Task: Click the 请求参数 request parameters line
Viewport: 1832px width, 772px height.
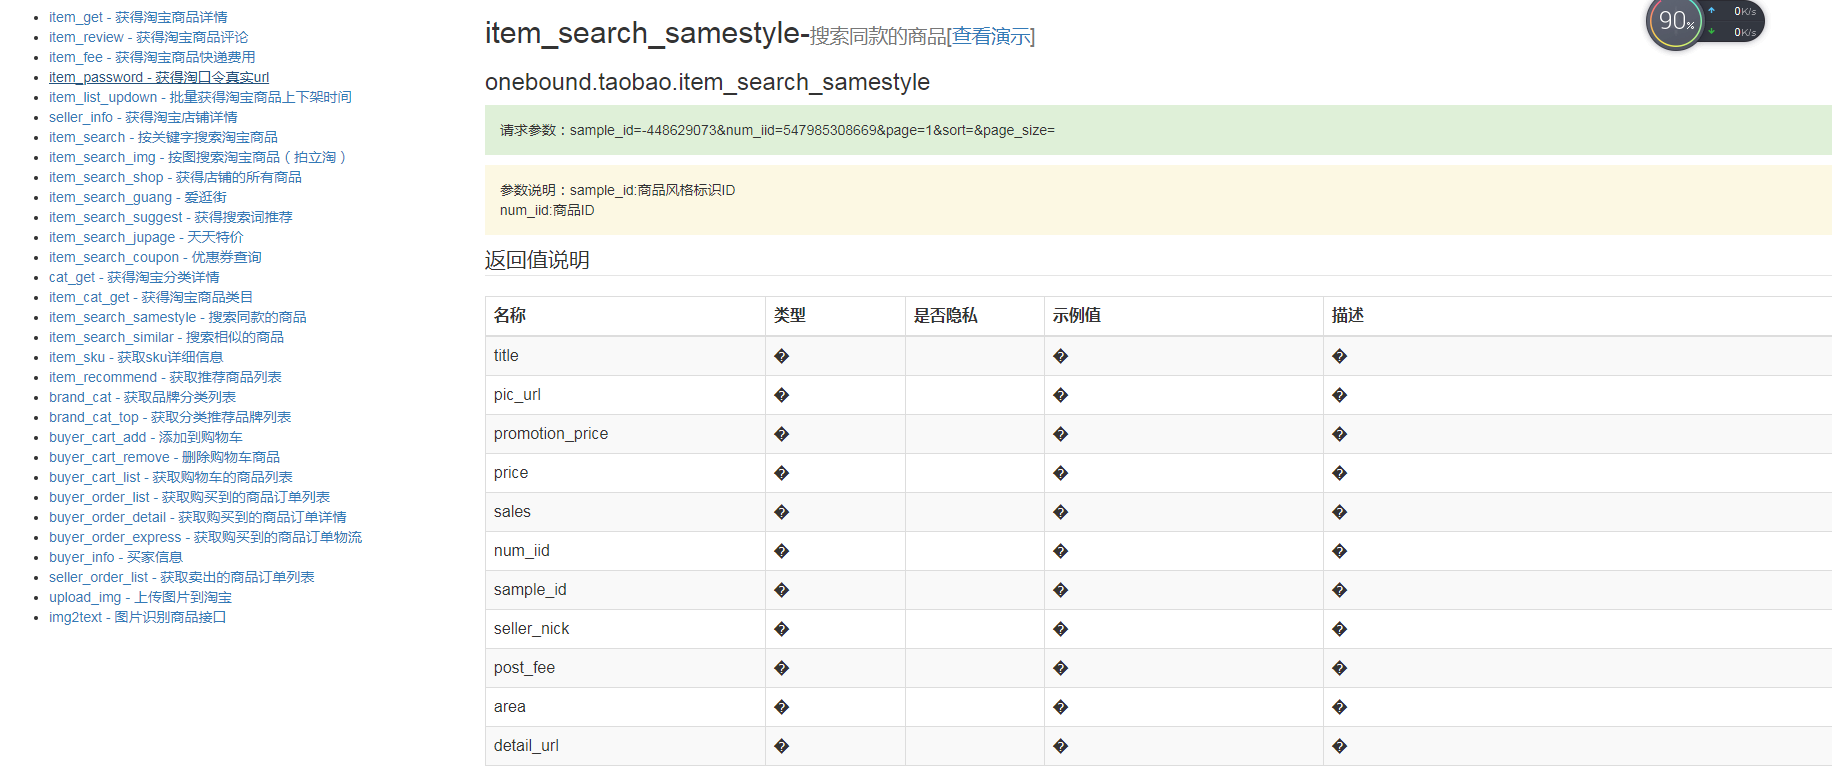Action: tap(777, 130)
